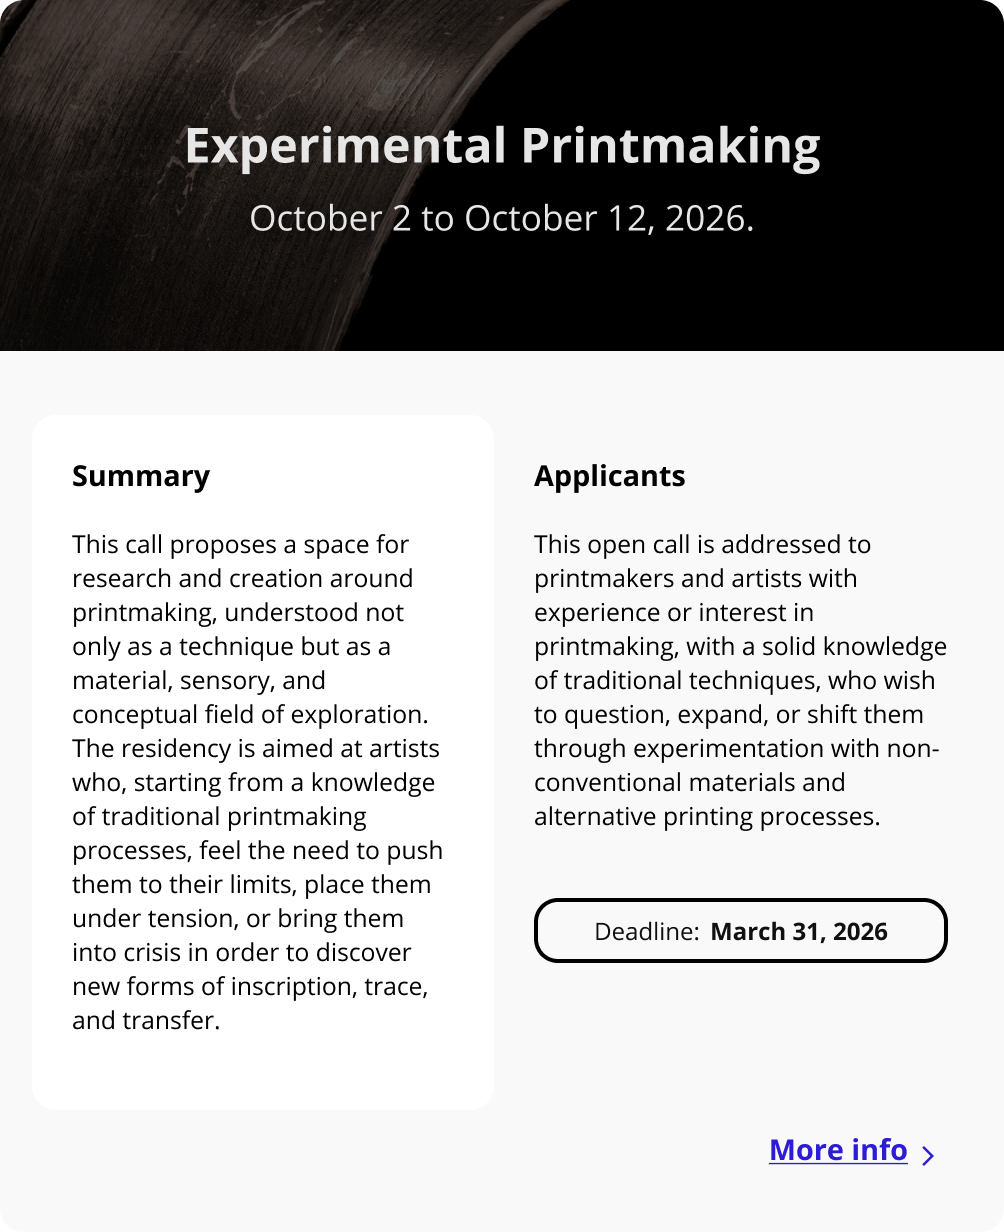This screenshot has width=1004, height=1232.
Task: Open the More info link
Action: coord(838,1150)
